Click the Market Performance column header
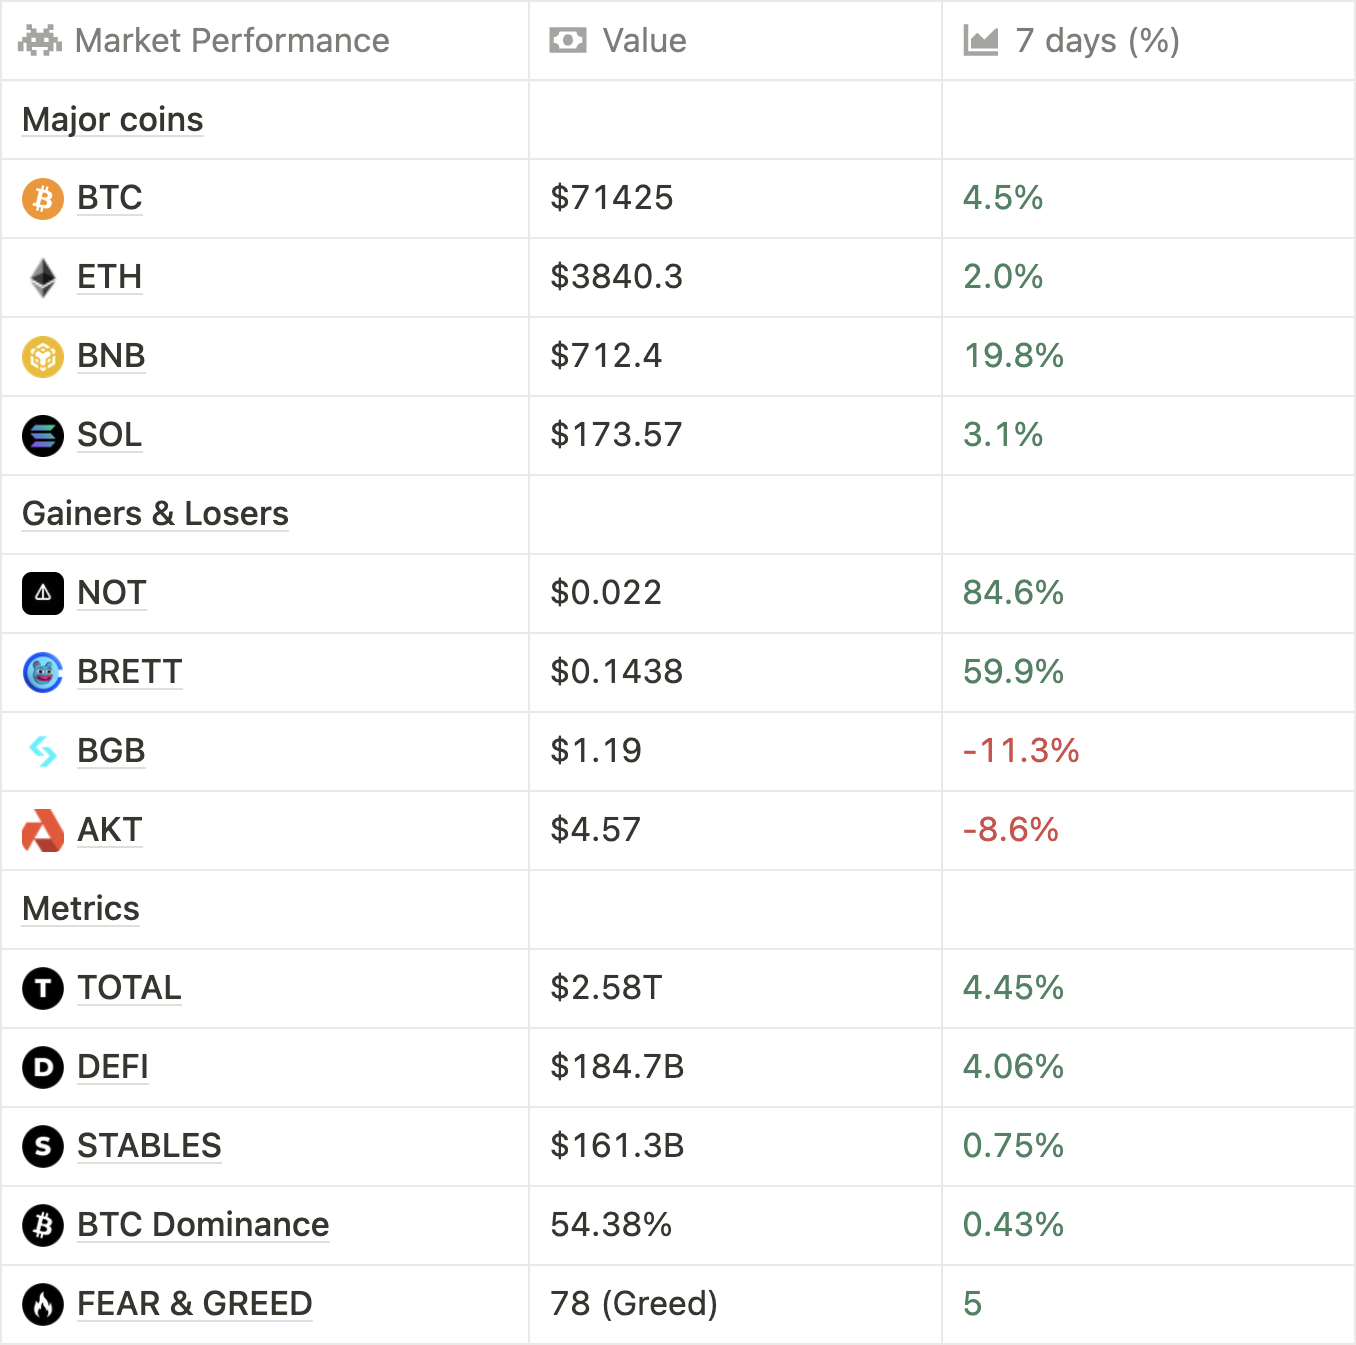This screenshot has width=1356, height=1345. coord(232,41)
